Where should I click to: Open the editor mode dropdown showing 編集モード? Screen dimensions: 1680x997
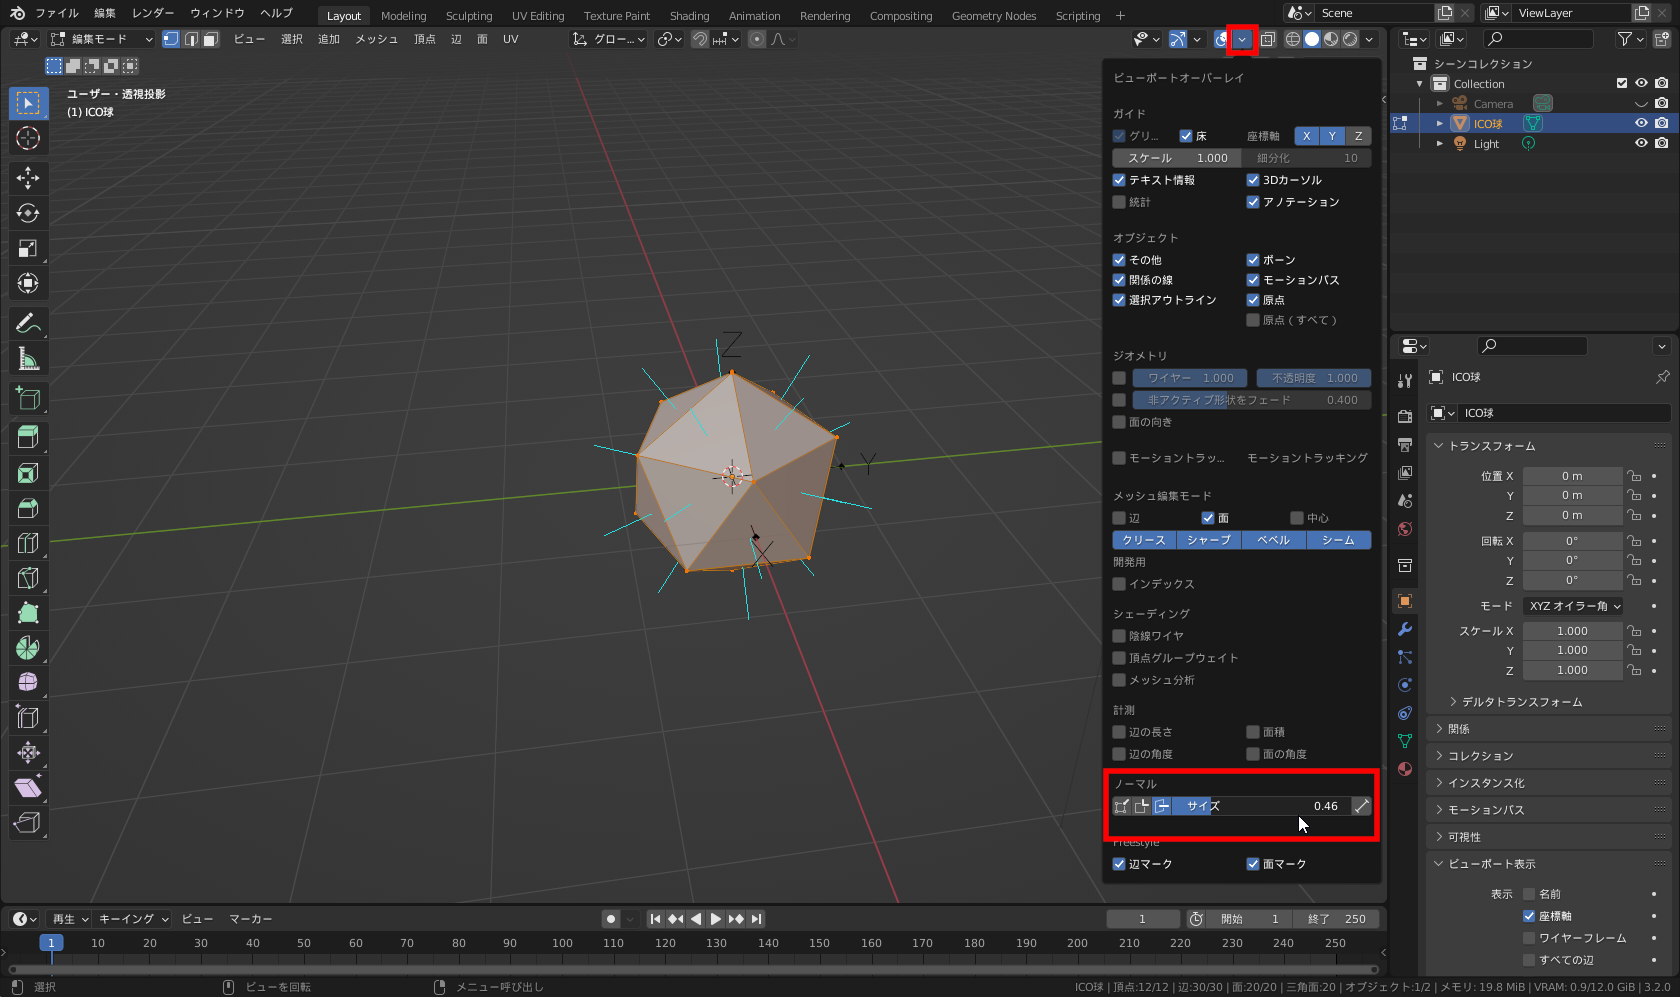(99, 38)
